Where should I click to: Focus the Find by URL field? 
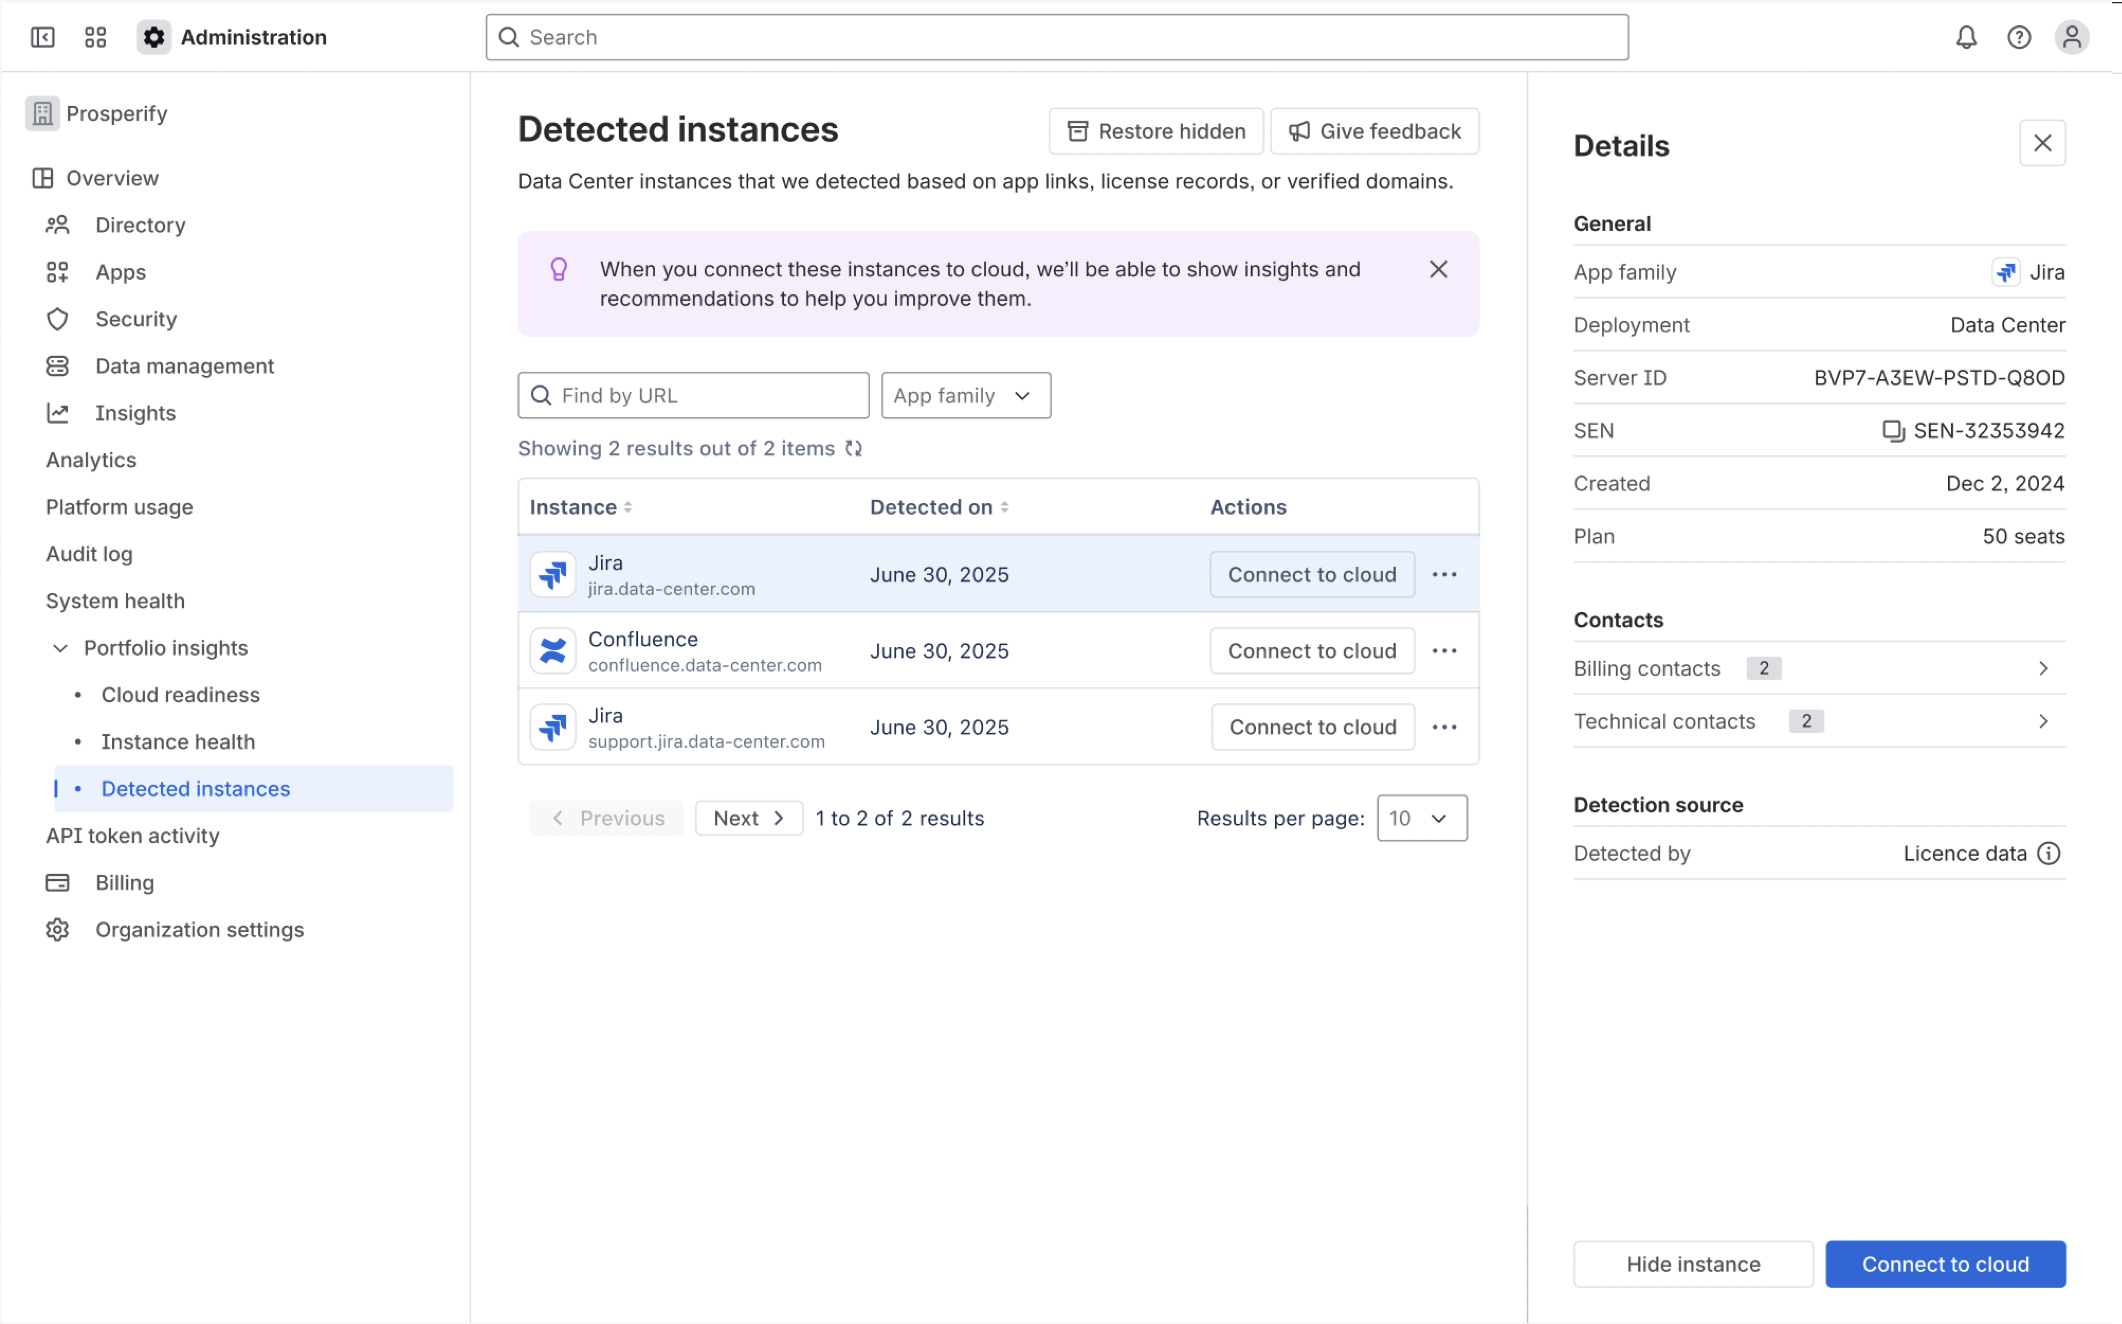[693, 395]
